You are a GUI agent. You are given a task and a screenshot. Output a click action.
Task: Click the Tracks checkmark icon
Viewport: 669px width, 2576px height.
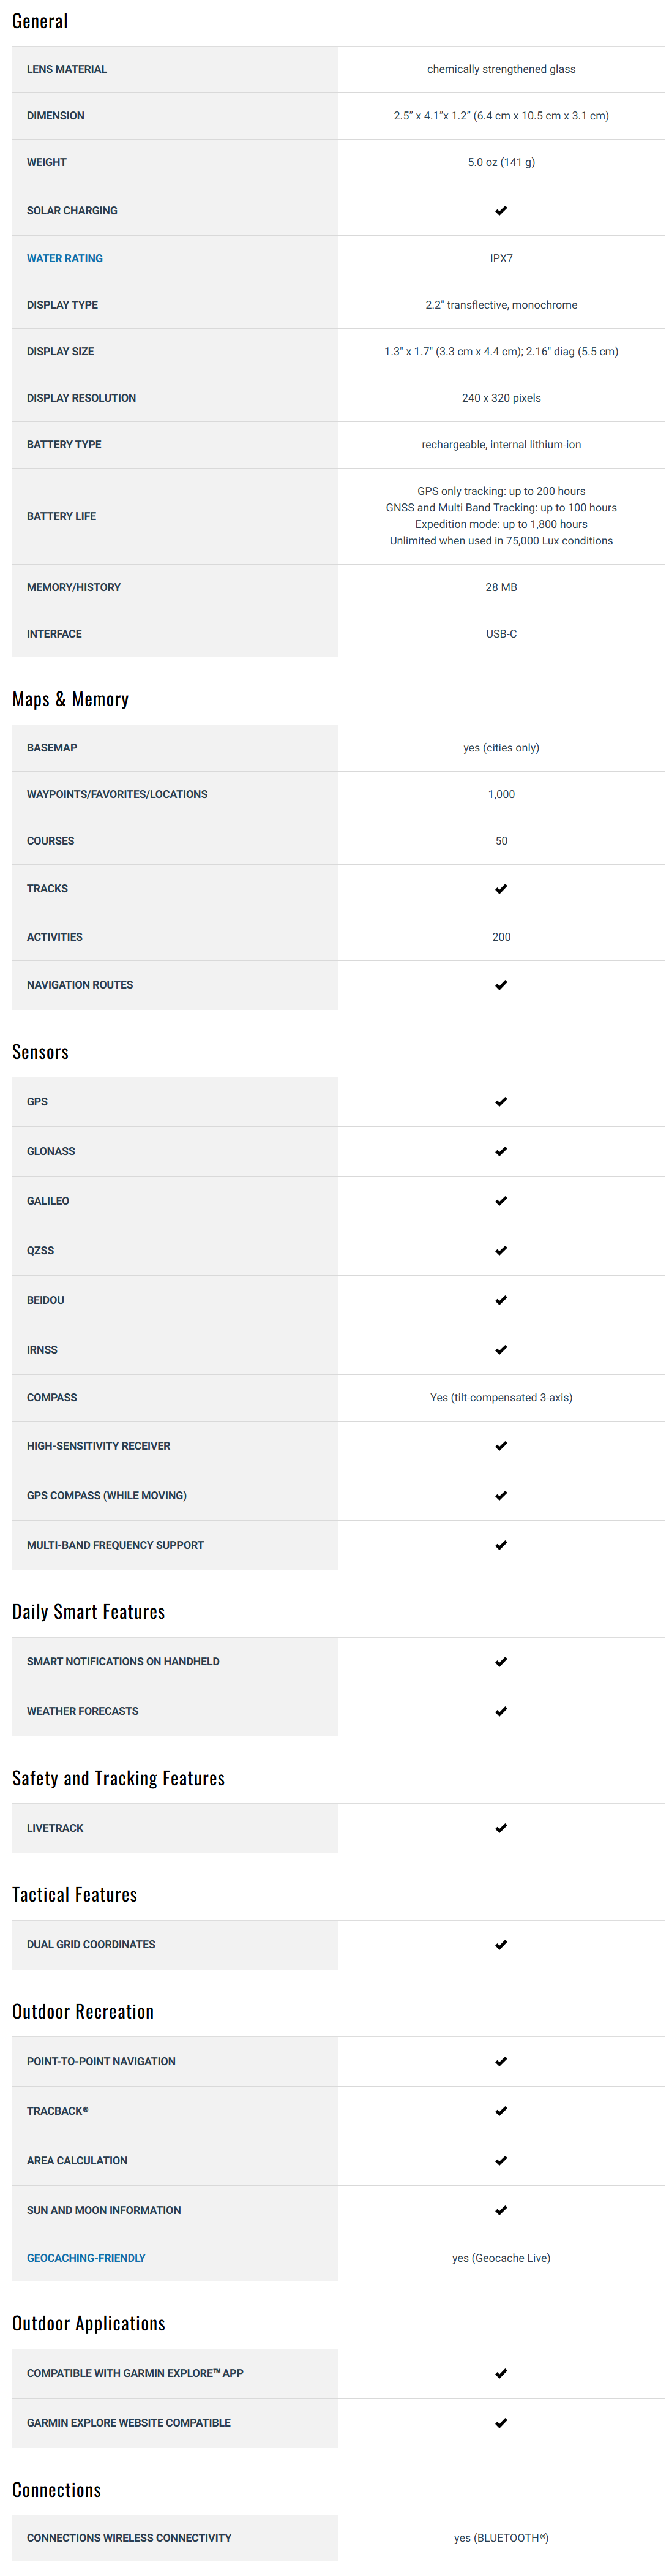pyautogui.click(x=501, y=888)
